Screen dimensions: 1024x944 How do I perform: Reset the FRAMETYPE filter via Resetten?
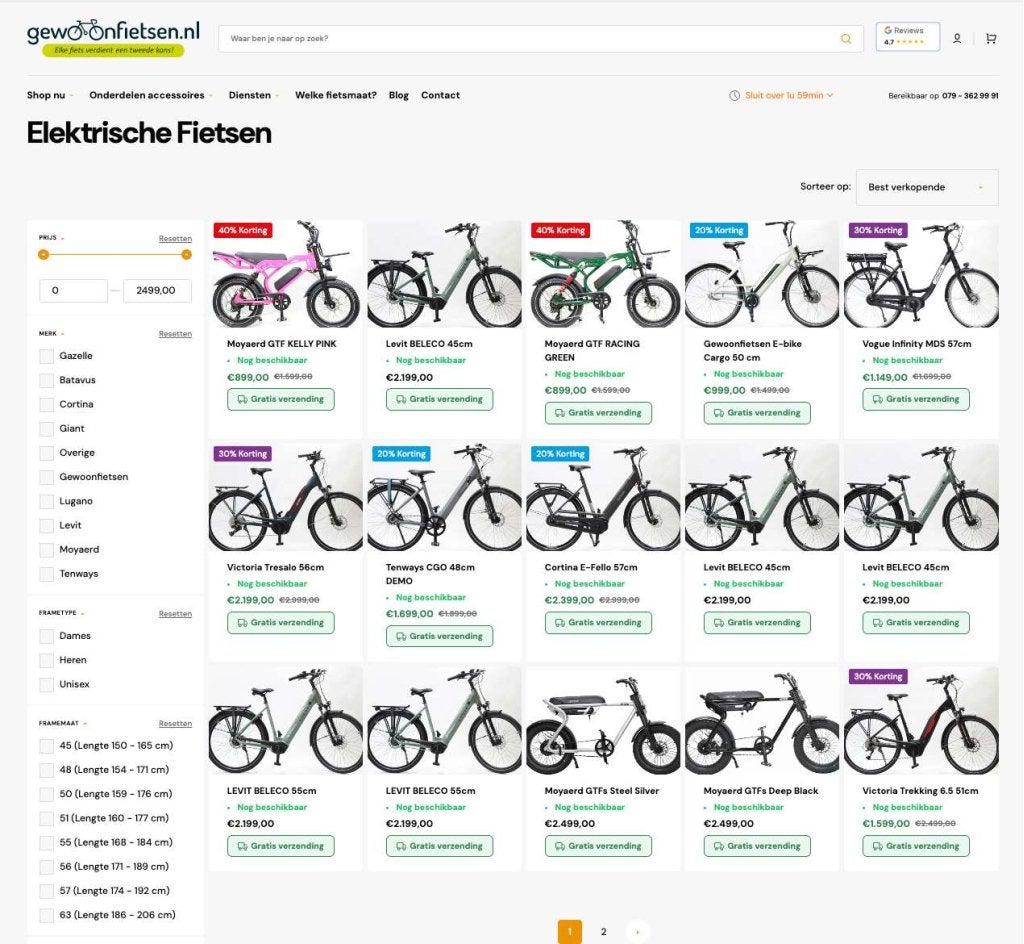pos(175,614)
